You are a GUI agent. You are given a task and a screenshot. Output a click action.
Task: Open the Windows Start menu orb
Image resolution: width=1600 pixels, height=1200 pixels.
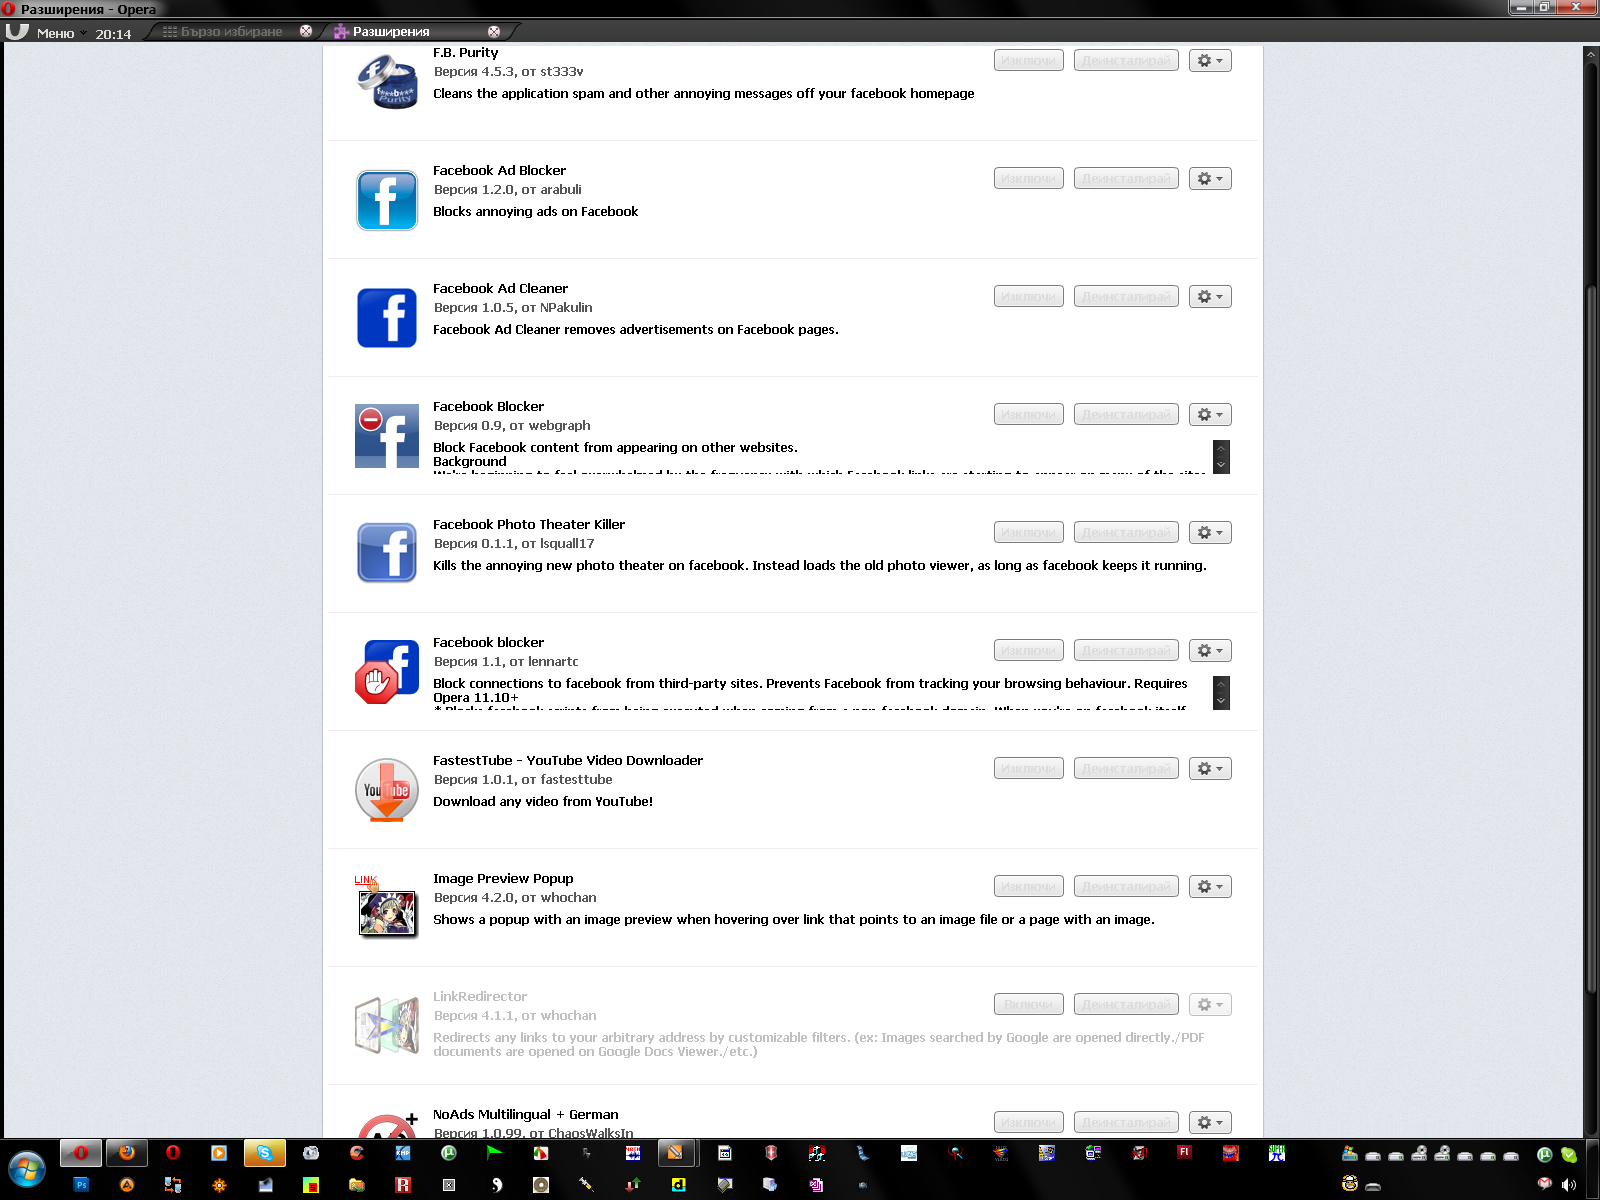(x=27, y=1168)
